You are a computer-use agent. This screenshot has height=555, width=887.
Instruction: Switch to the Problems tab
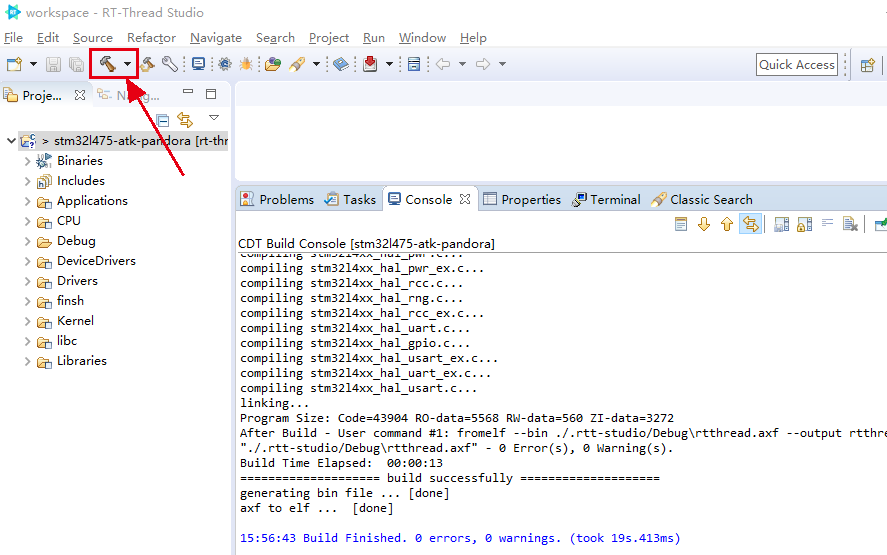tap(277, 200)
